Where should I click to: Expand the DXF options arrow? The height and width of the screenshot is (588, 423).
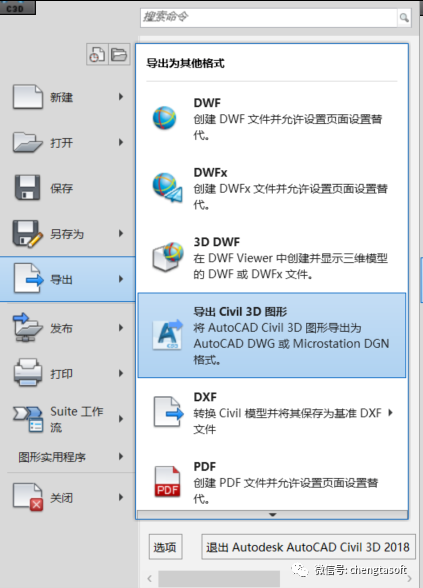point(391,412)
